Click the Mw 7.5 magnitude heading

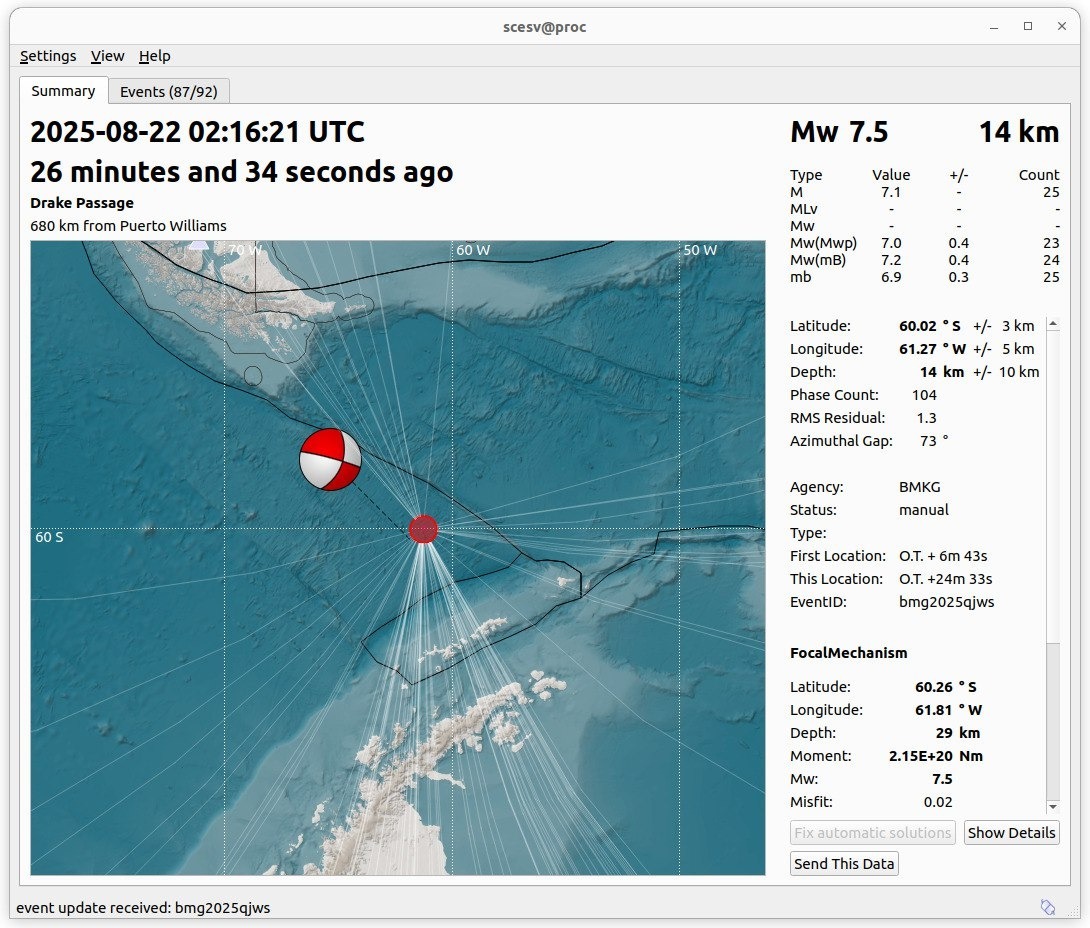(x=839, y=132)
